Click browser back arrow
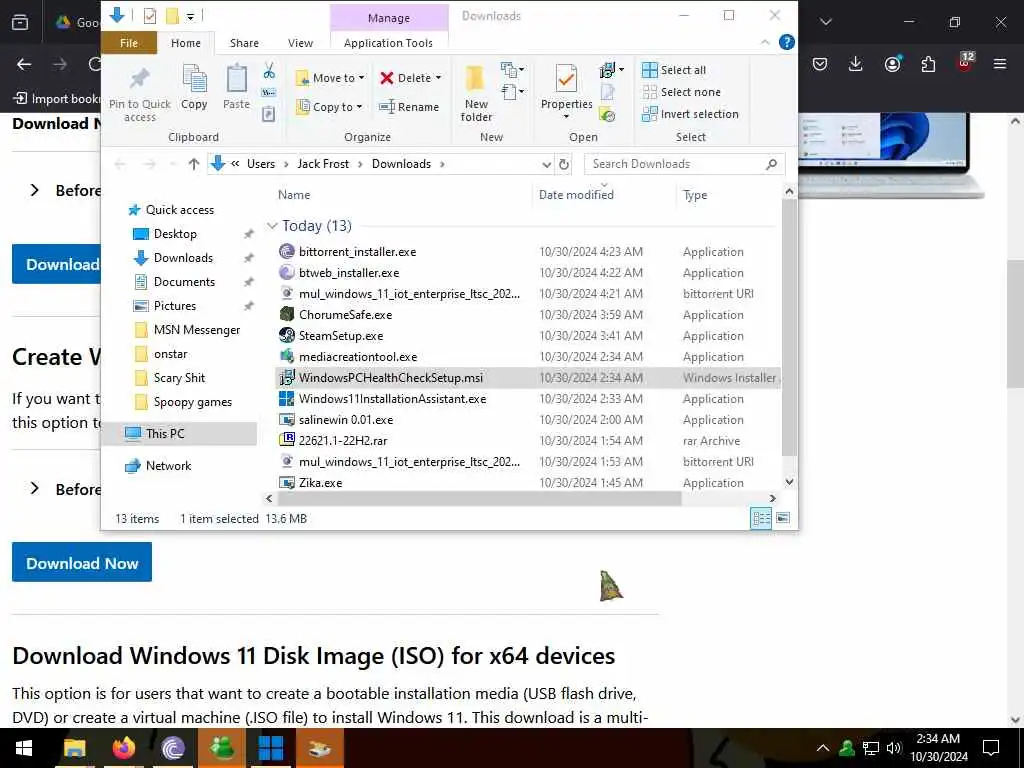This screenshot has width=1024, height=768. pos(24,64)
